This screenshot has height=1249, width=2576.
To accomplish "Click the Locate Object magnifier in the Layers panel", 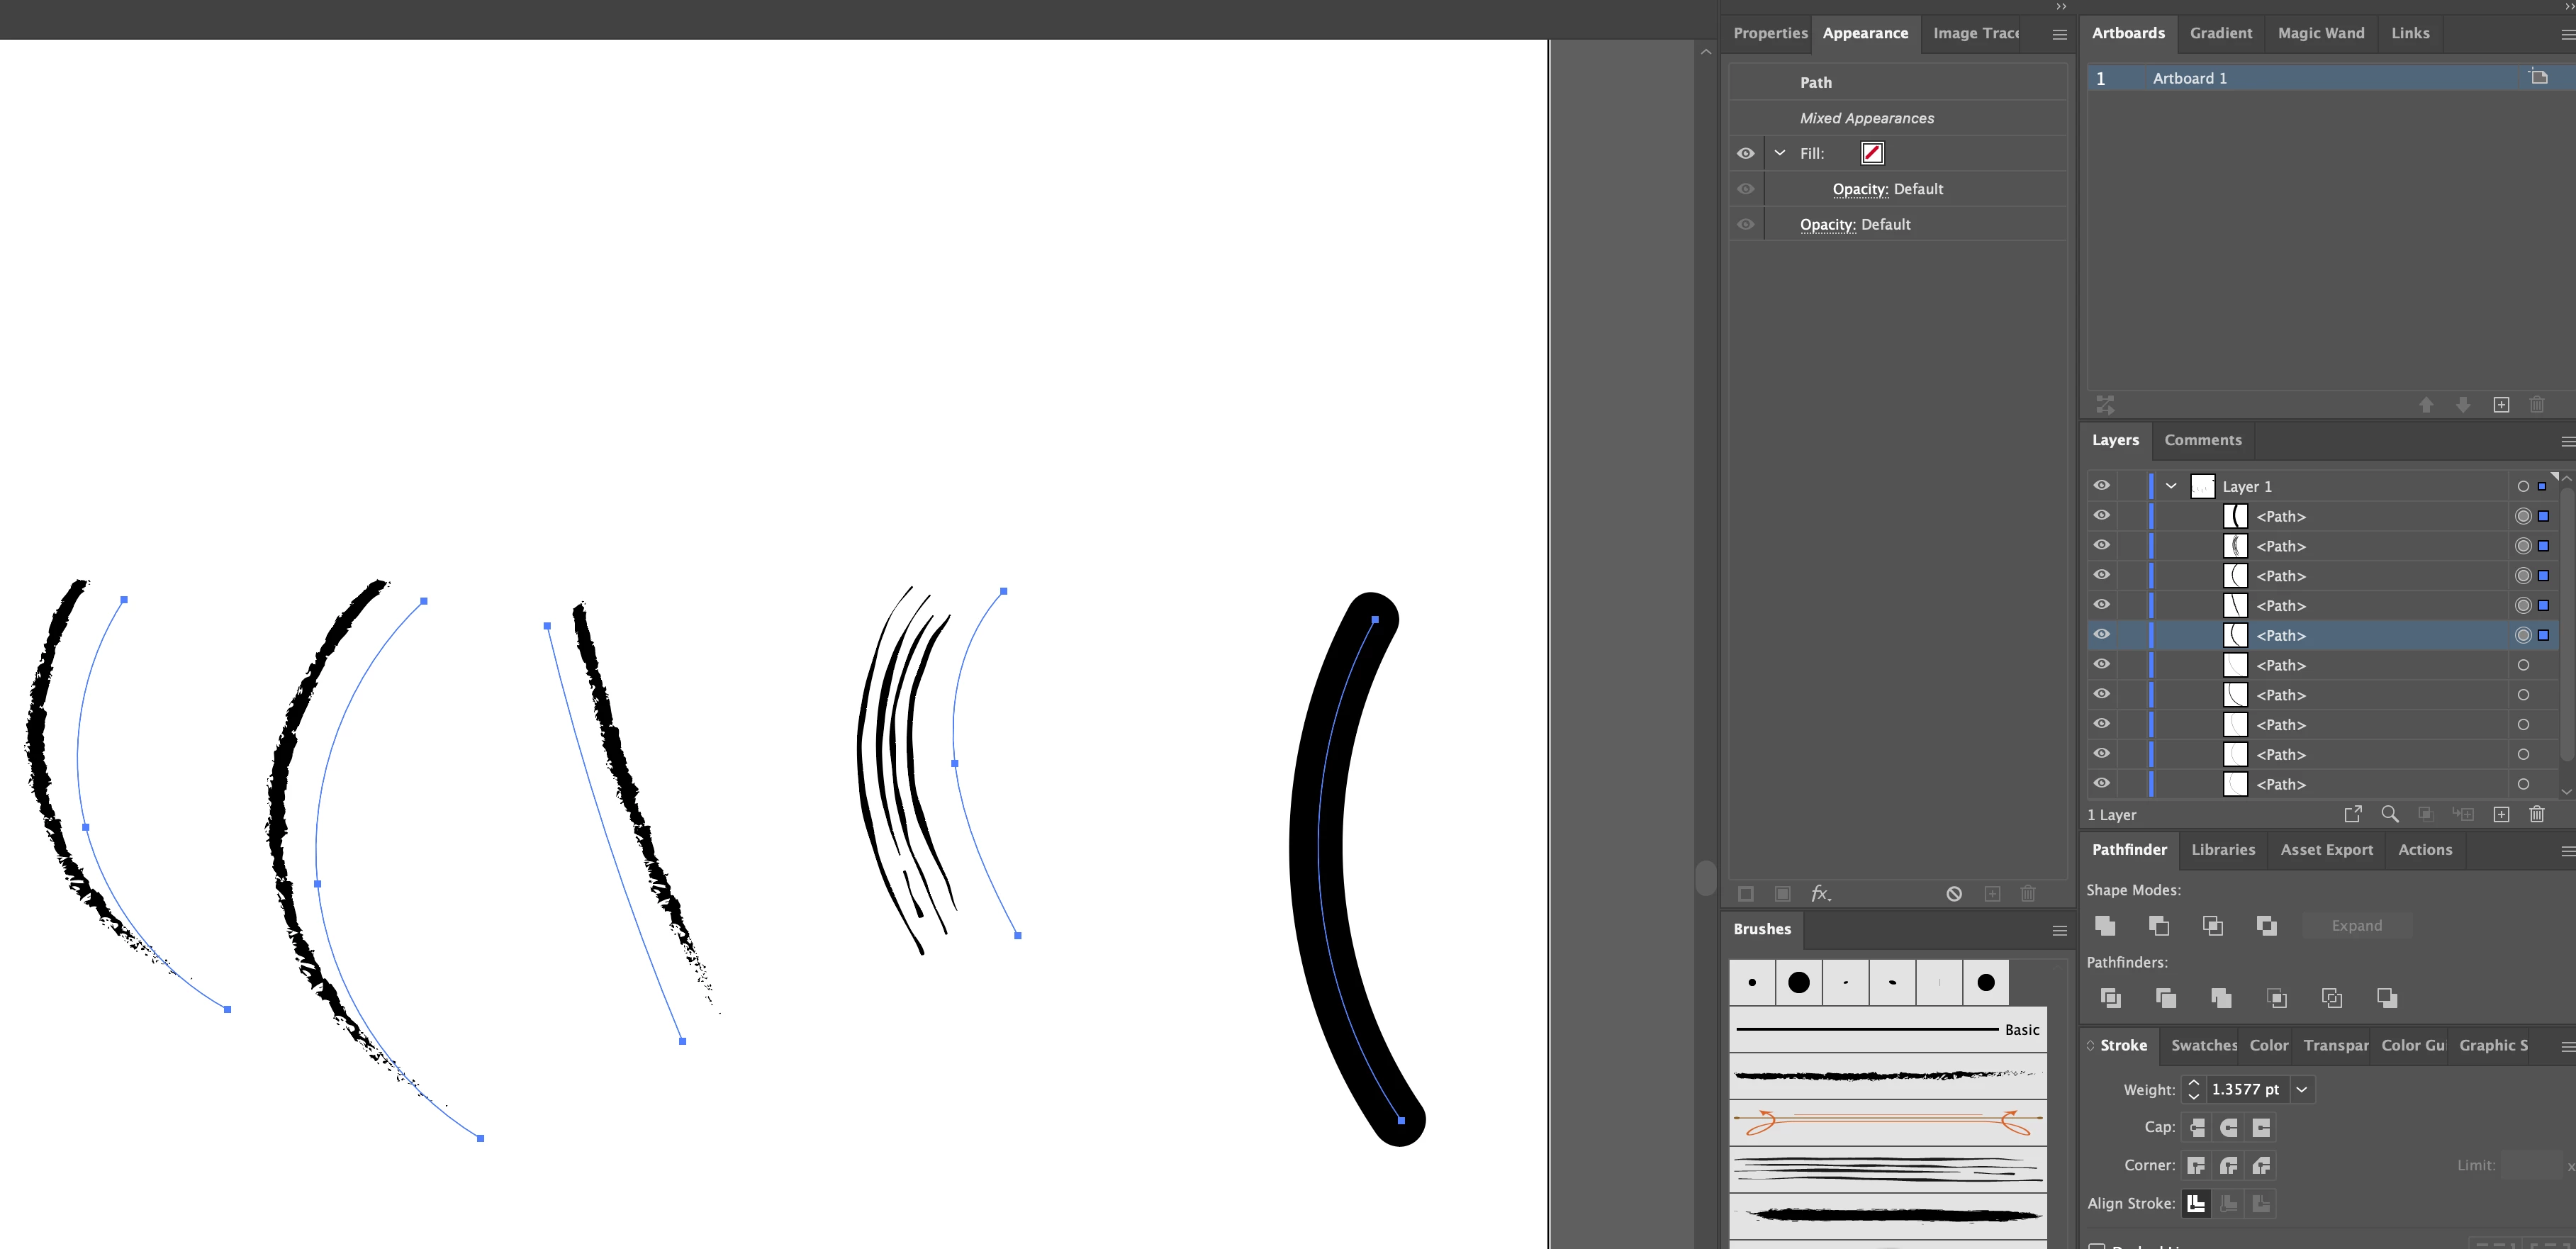I will click(2390, 814).
